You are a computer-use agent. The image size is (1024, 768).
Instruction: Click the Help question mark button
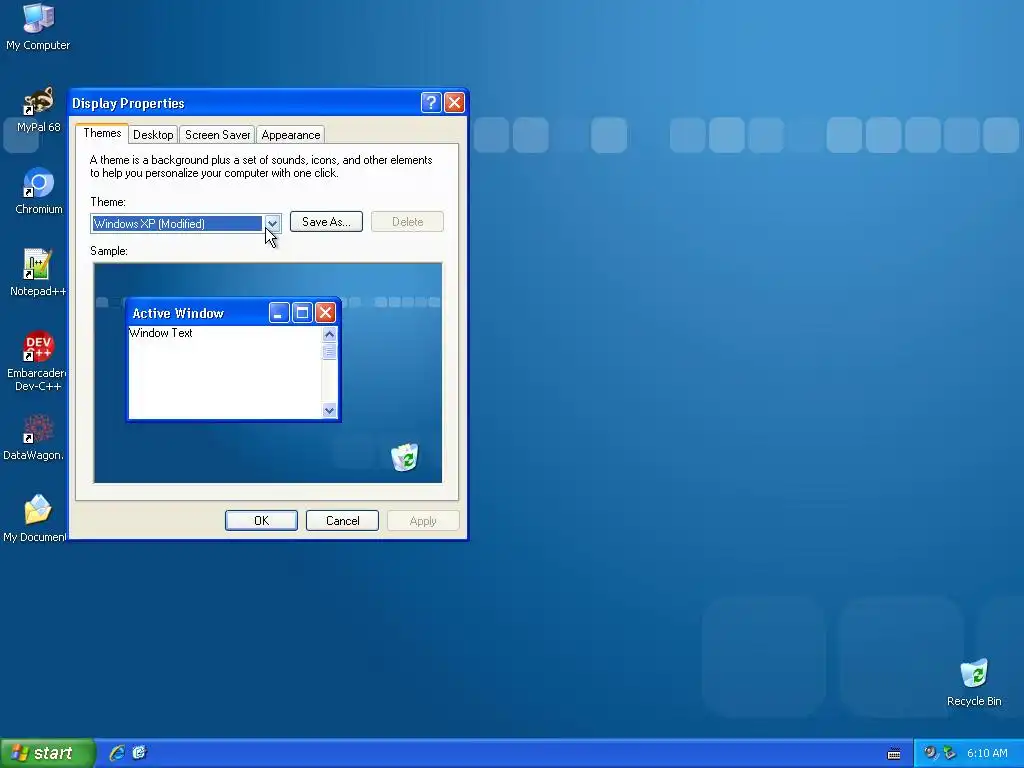[431, 103]
